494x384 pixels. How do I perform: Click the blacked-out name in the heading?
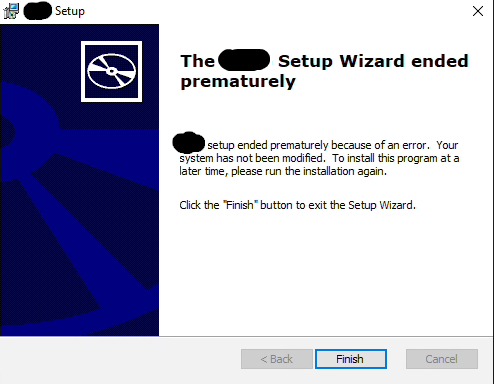pos(244,60)
